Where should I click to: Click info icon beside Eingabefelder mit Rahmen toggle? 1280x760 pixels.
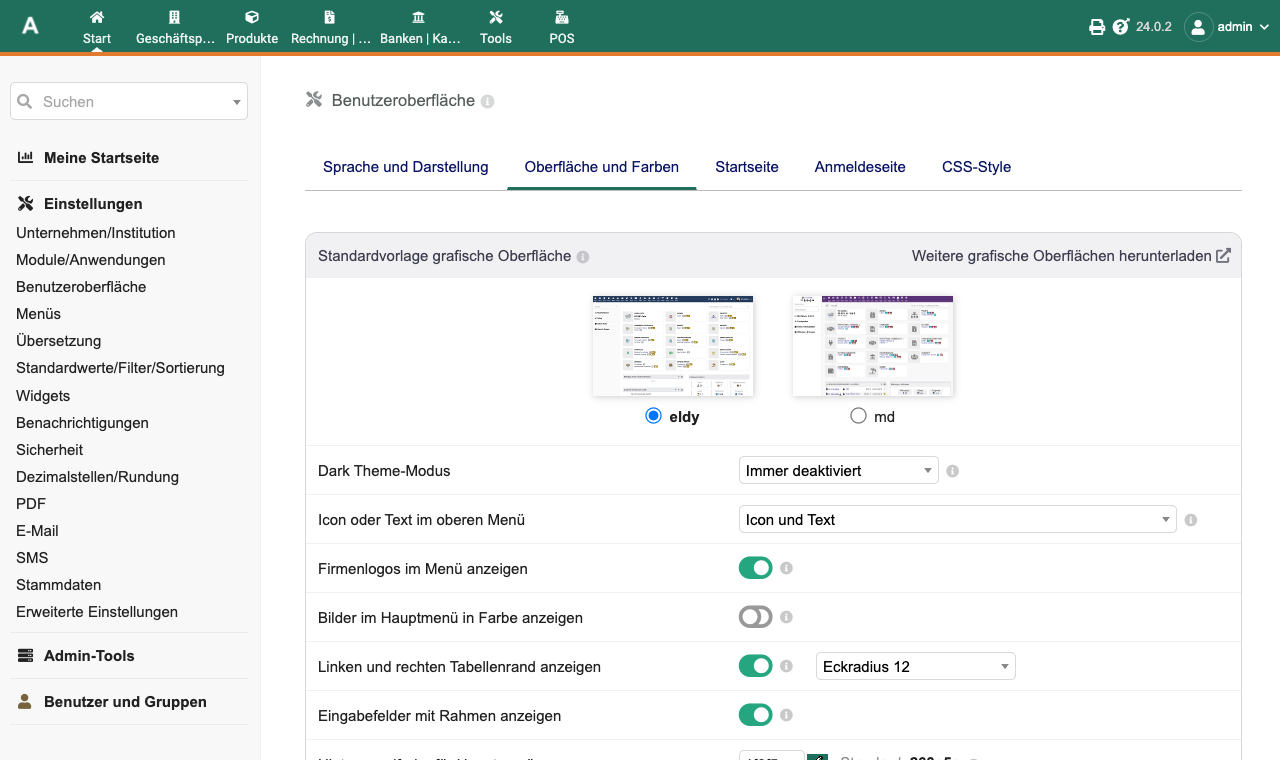[786, 716]
